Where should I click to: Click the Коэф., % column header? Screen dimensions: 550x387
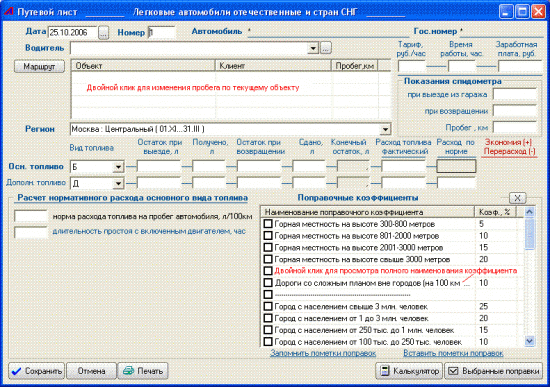pyautogui.click(x=495, y=212)
